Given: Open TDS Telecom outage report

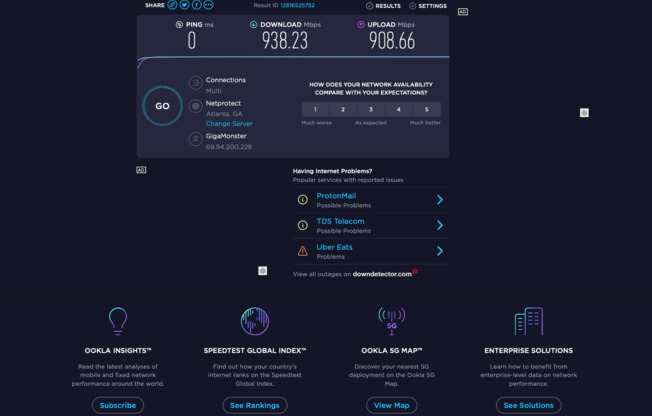Looking at the screenshot, I should [340, 221].
